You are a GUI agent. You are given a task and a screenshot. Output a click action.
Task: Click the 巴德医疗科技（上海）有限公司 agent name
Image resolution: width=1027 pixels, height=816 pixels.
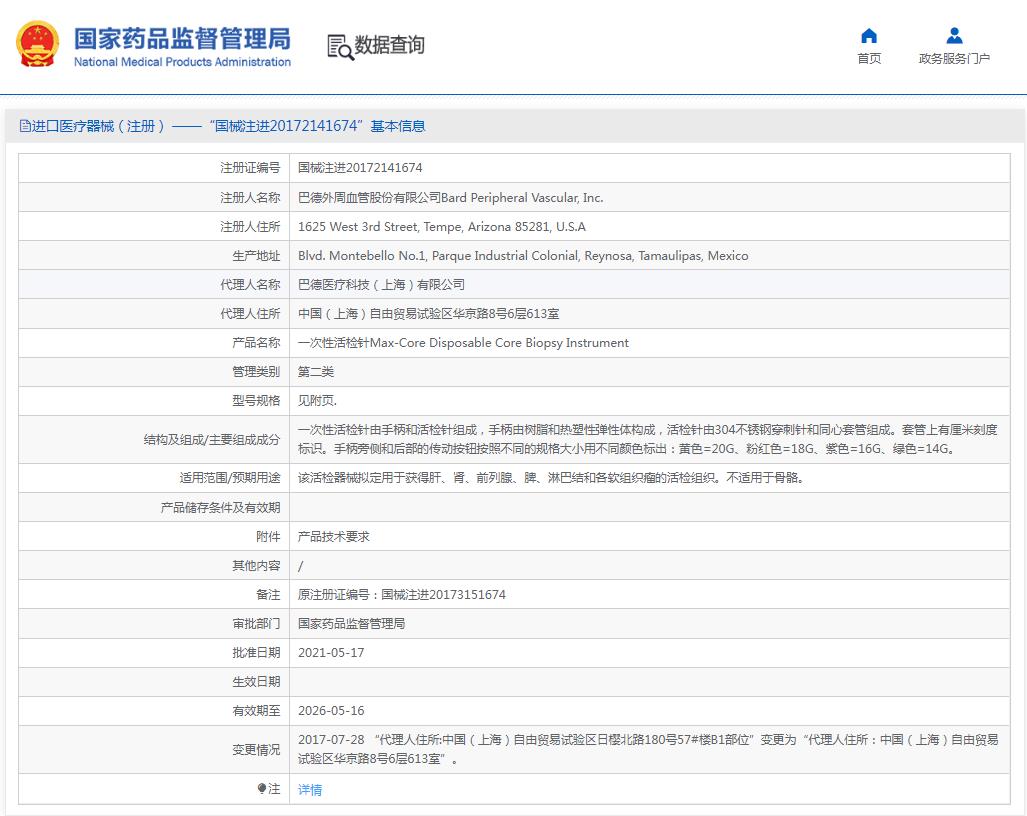(x=381, y=285)
